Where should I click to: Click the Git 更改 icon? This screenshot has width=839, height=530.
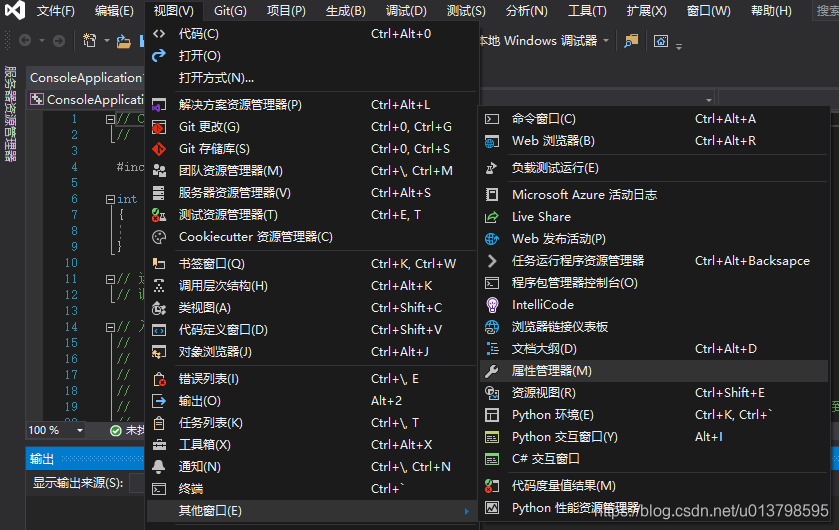[x=159, y=127]
